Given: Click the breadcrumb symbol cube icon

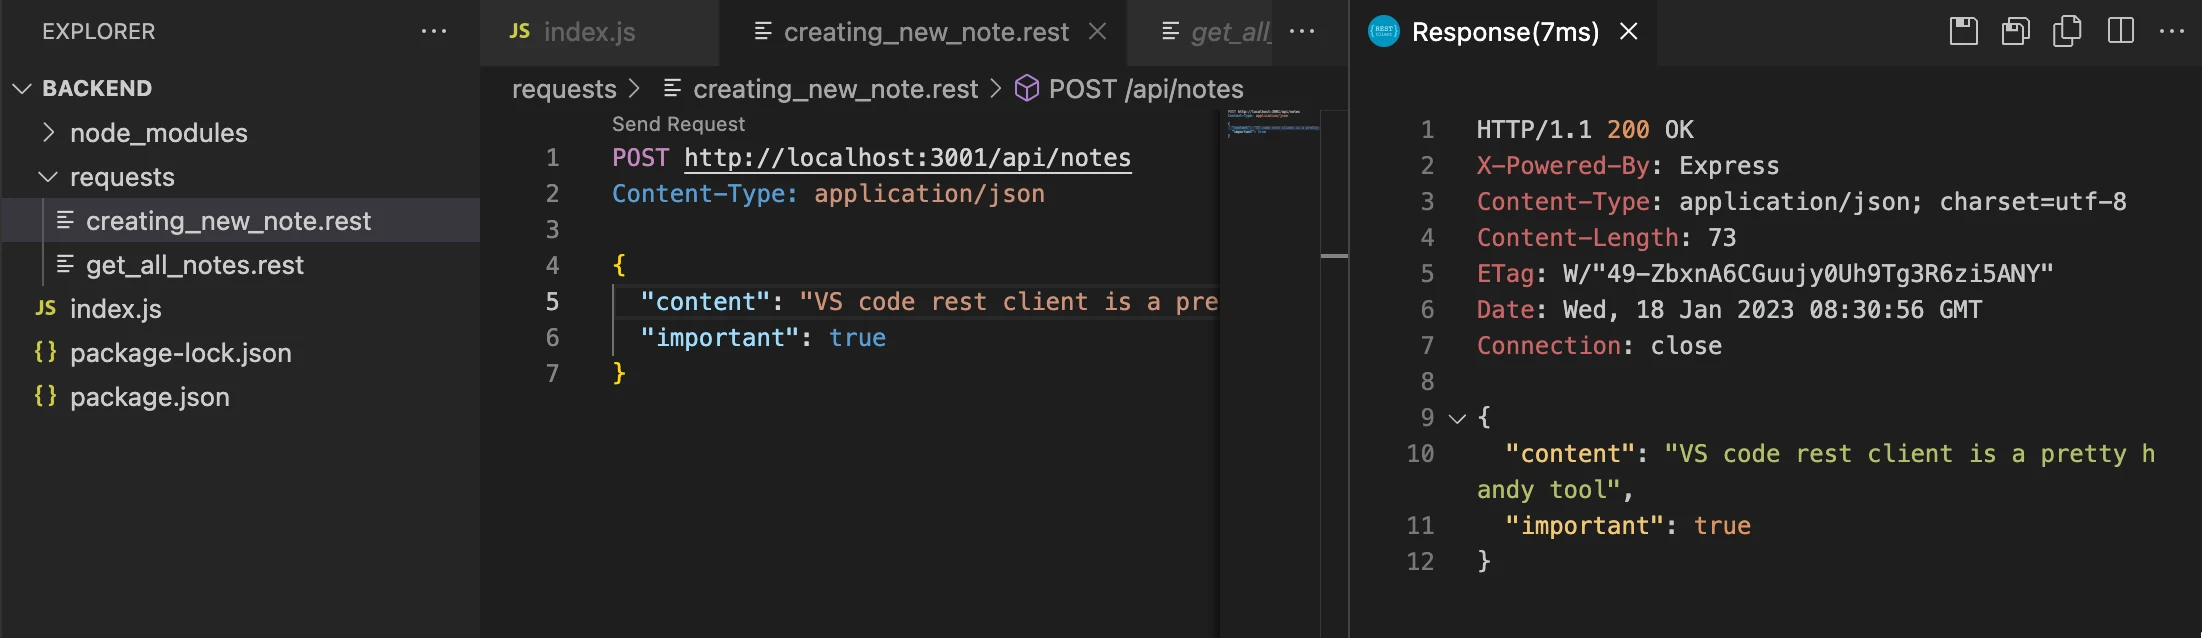Looking at the screenshot, I should pos(1027,88).
